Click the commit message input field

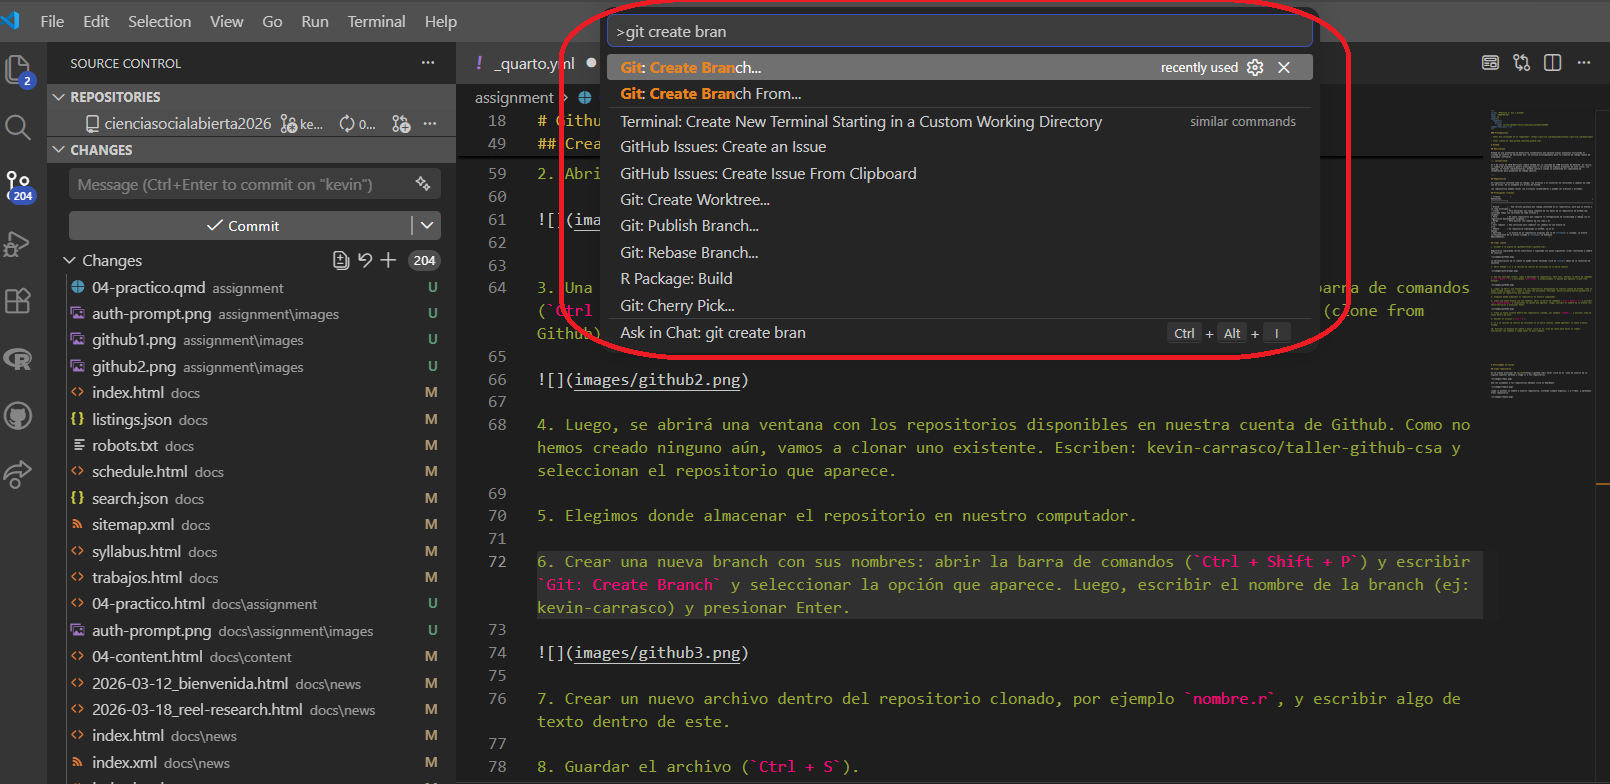click(x=240, y=184)
